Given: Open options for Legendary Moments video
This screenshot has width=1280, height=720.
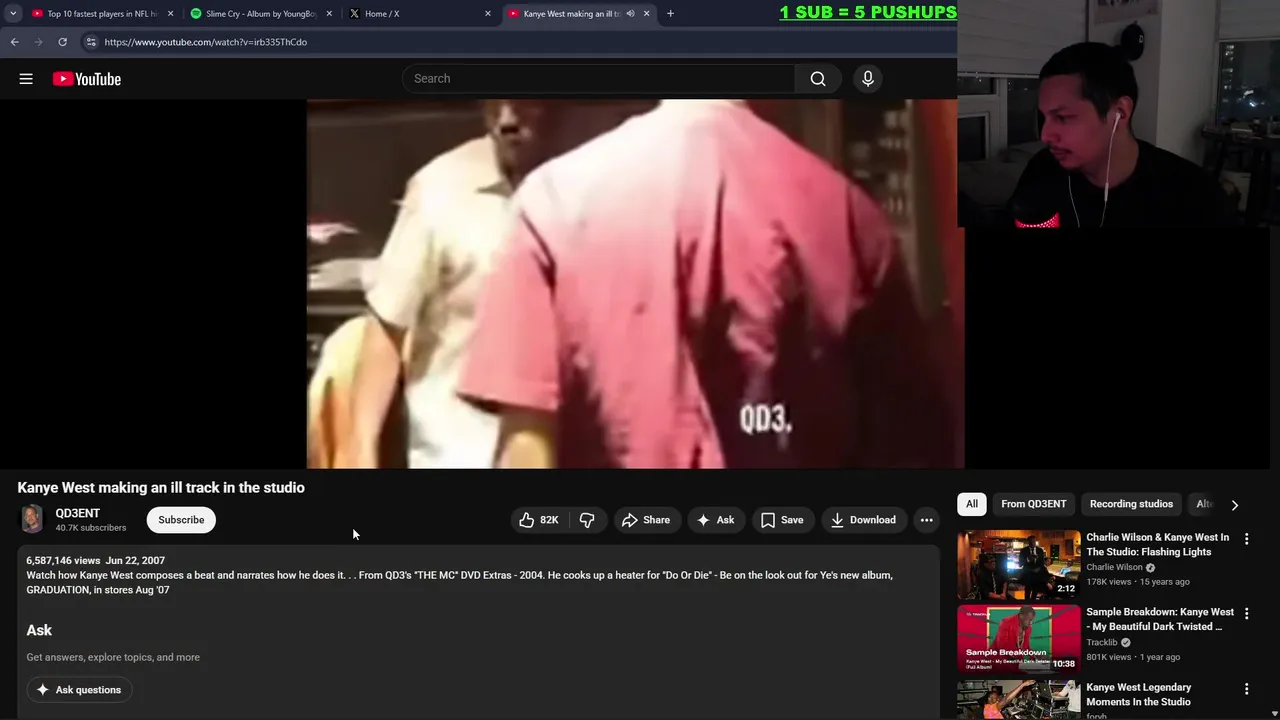Looking at the screenshot, I should (x=1246, y=689).
